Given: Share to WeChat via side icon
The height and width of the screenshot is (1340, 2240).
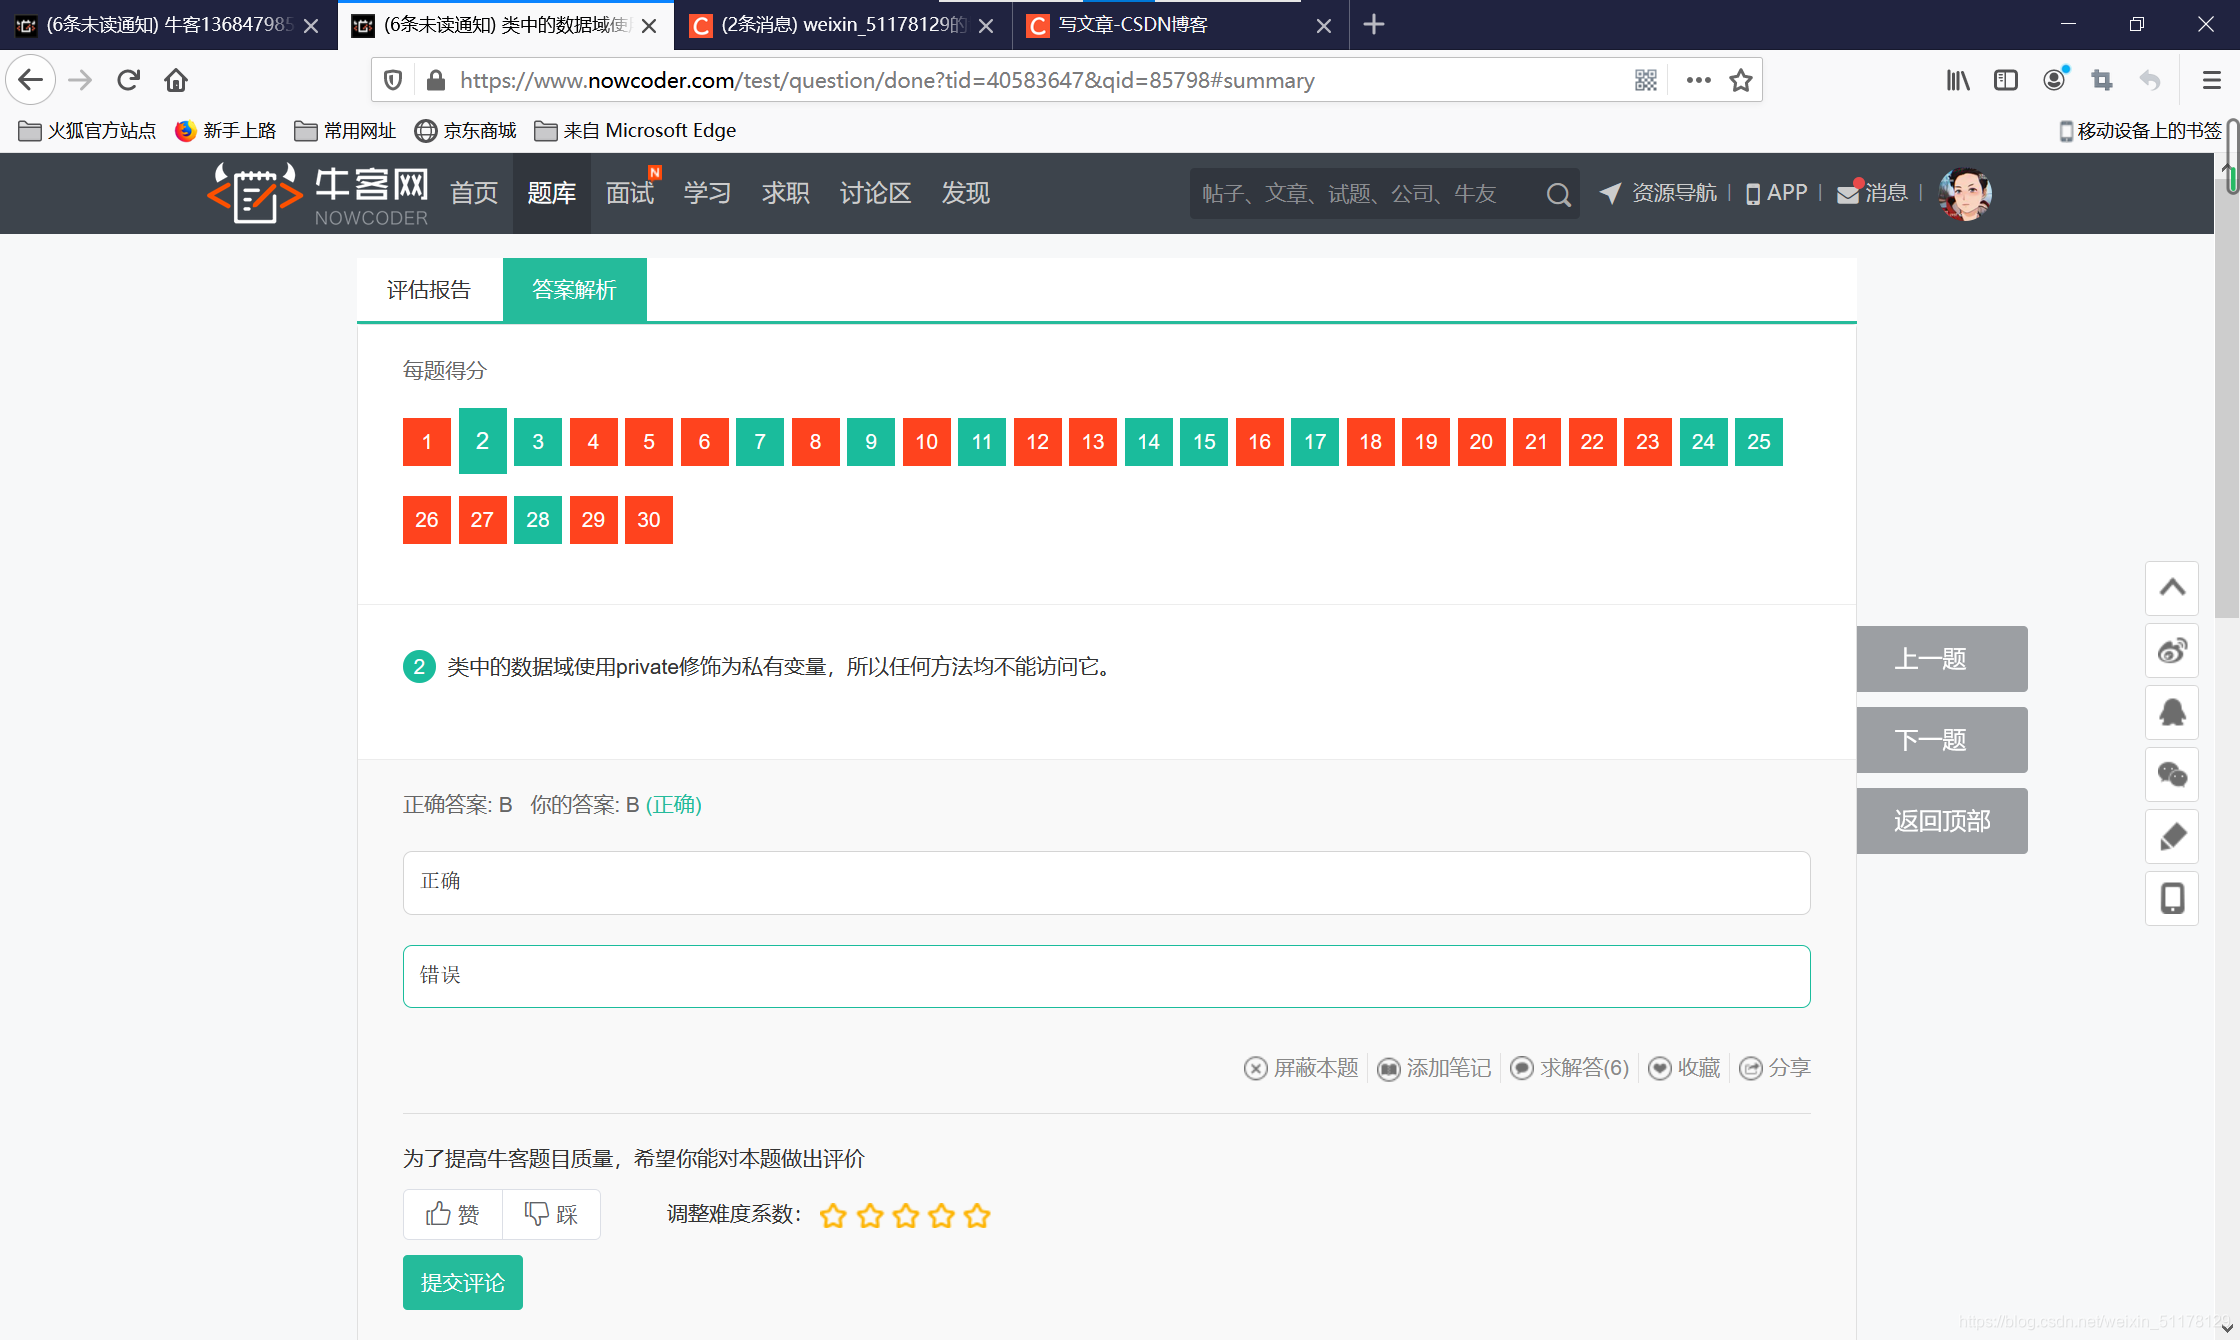Looking at the screenshot, I should click(2172, 775).
